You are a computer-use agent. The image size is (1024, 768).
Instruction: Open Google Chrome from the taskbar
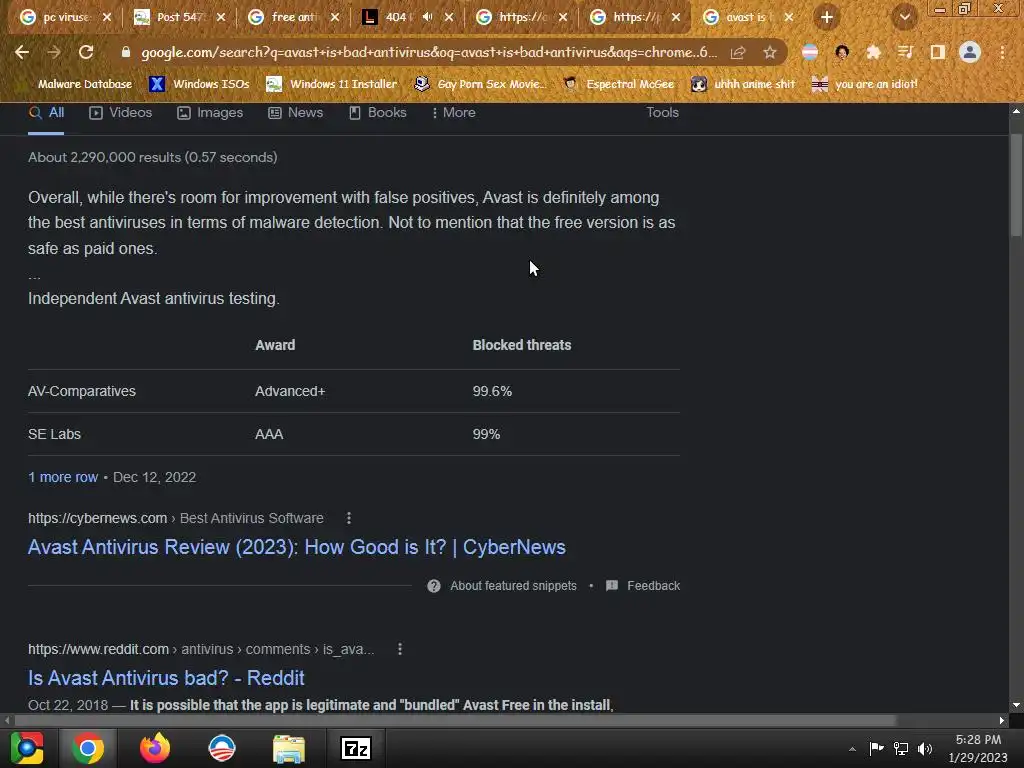pos(88,748)
